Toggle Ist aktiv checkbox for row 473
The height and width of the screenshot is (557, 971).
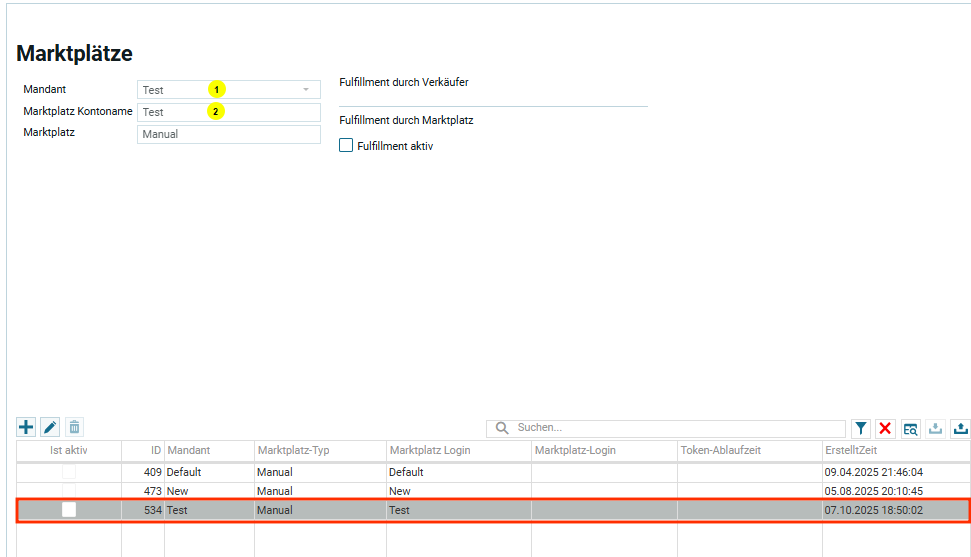point(69,491)
